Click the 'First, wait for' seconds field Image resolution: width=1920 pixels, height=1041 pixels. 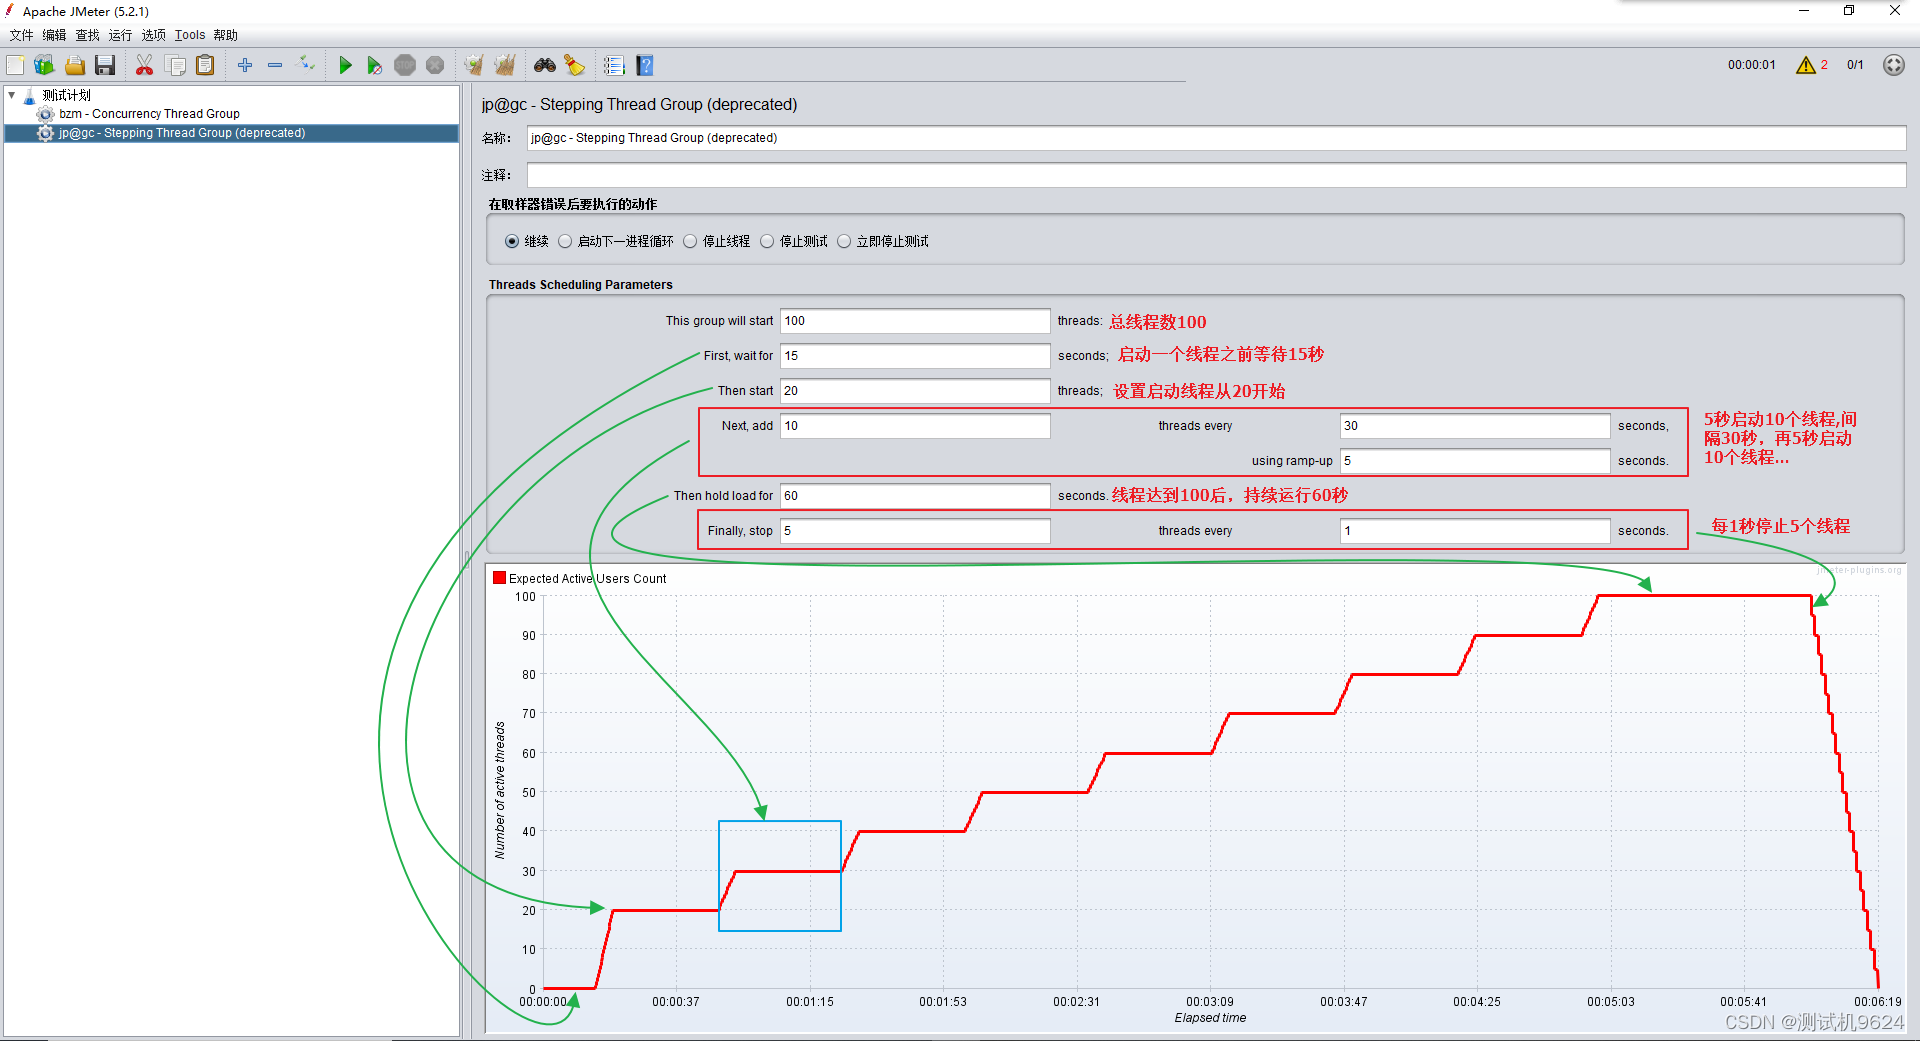click(915, 356)
